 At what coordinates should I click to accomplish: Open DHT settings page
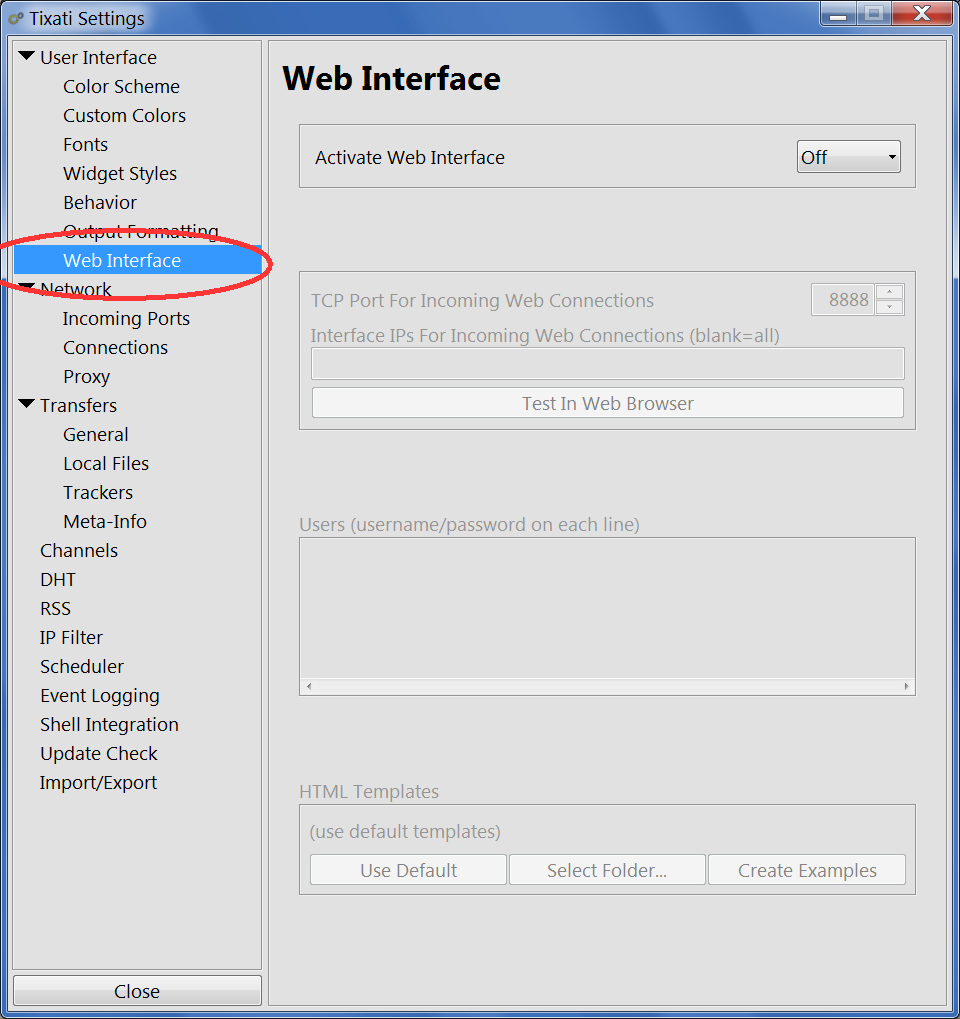58,580
